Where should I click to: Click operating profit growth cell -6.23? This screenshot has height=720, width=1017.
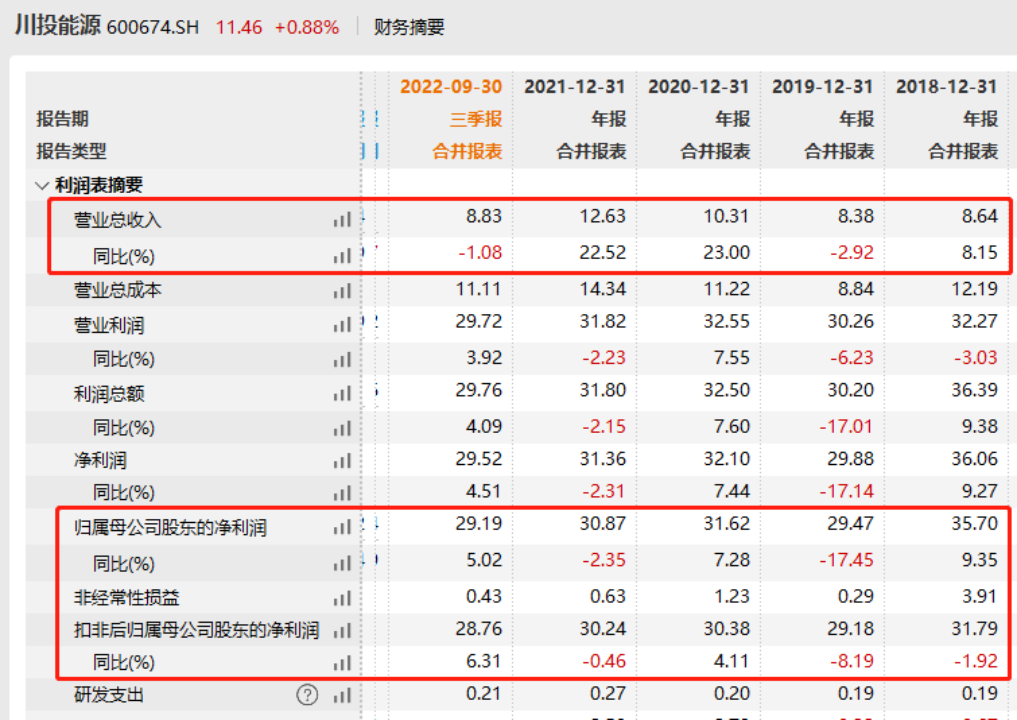[x=852, y=357]
